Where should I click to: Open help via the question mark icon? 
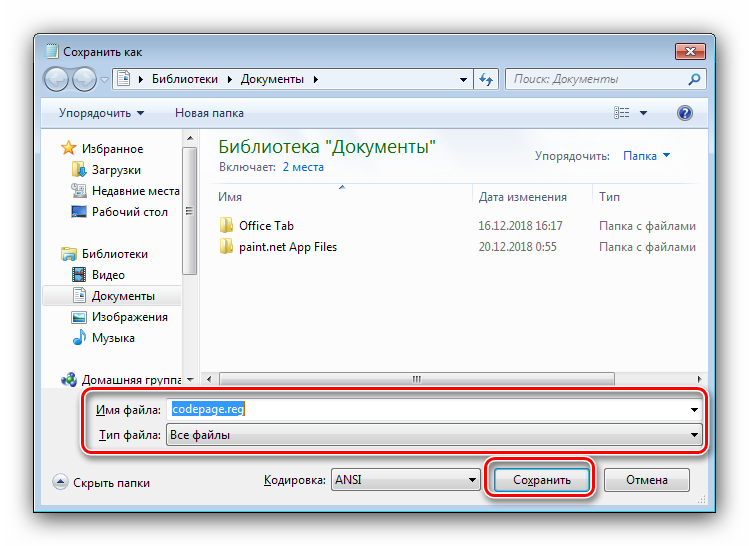point(685,113)
